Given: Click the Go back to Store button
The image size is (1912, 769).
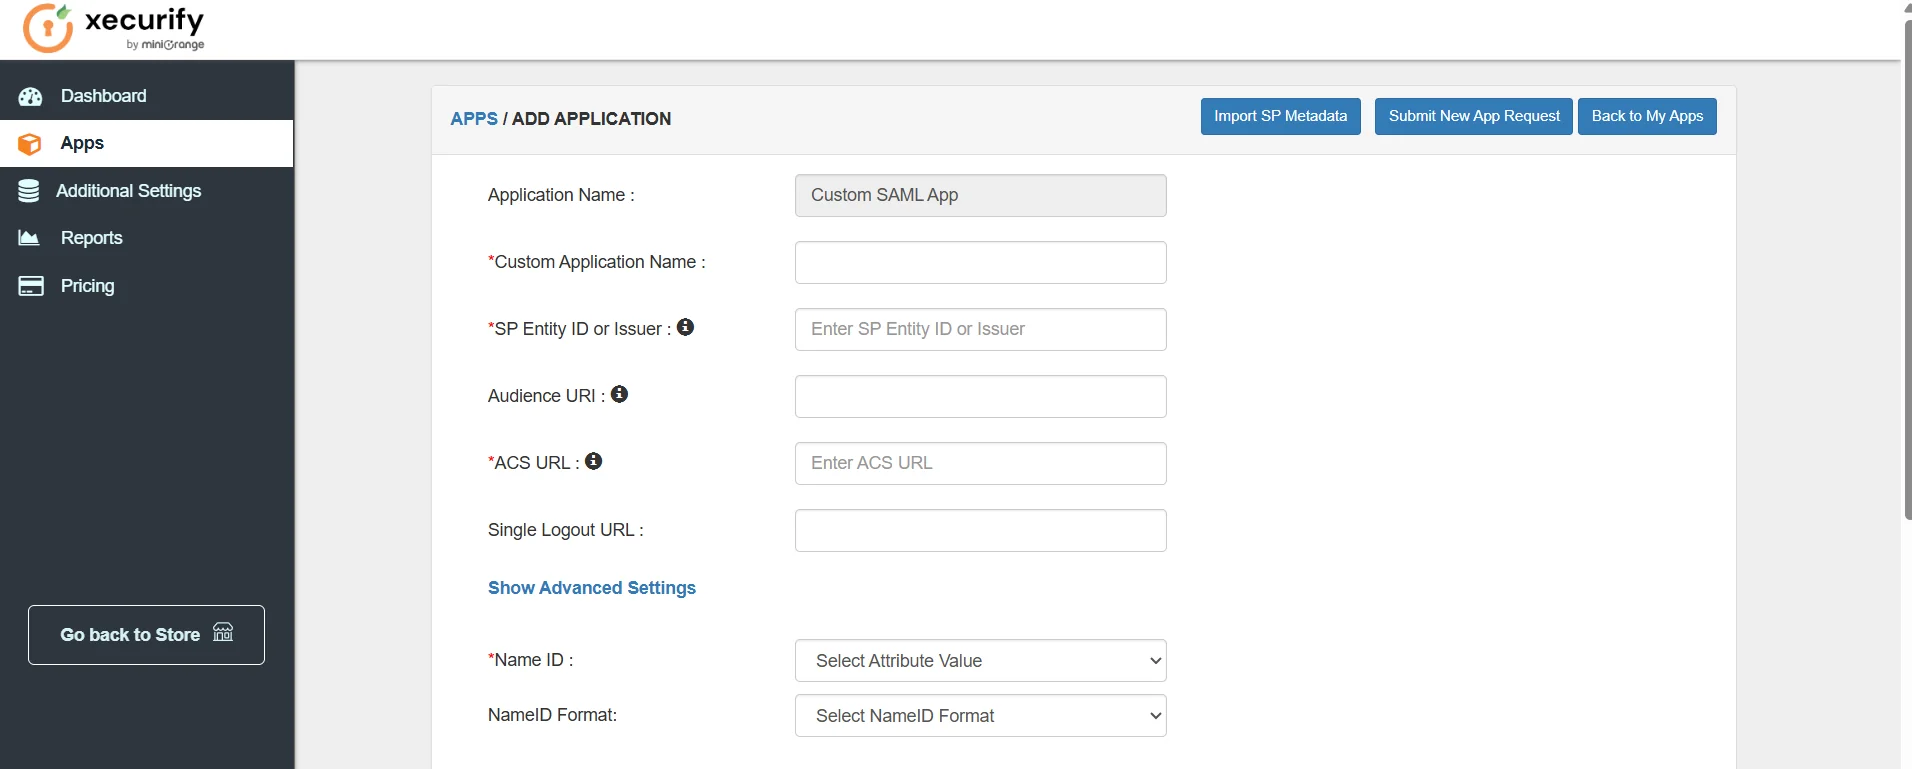Looking at the screenshot, I should coord(146,635).
